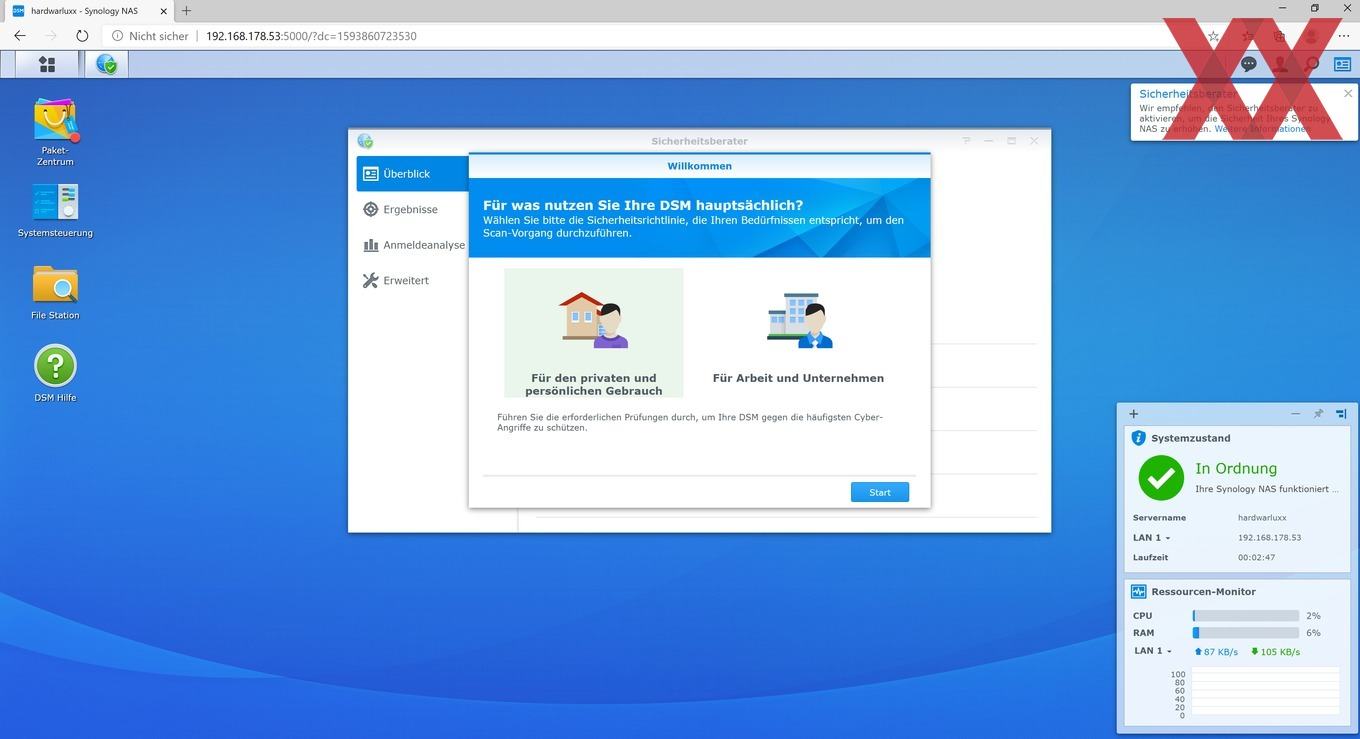Choose Arbeit und Unternehmen option
Viewport: 1360px width, 739px height.
point(798,332)
